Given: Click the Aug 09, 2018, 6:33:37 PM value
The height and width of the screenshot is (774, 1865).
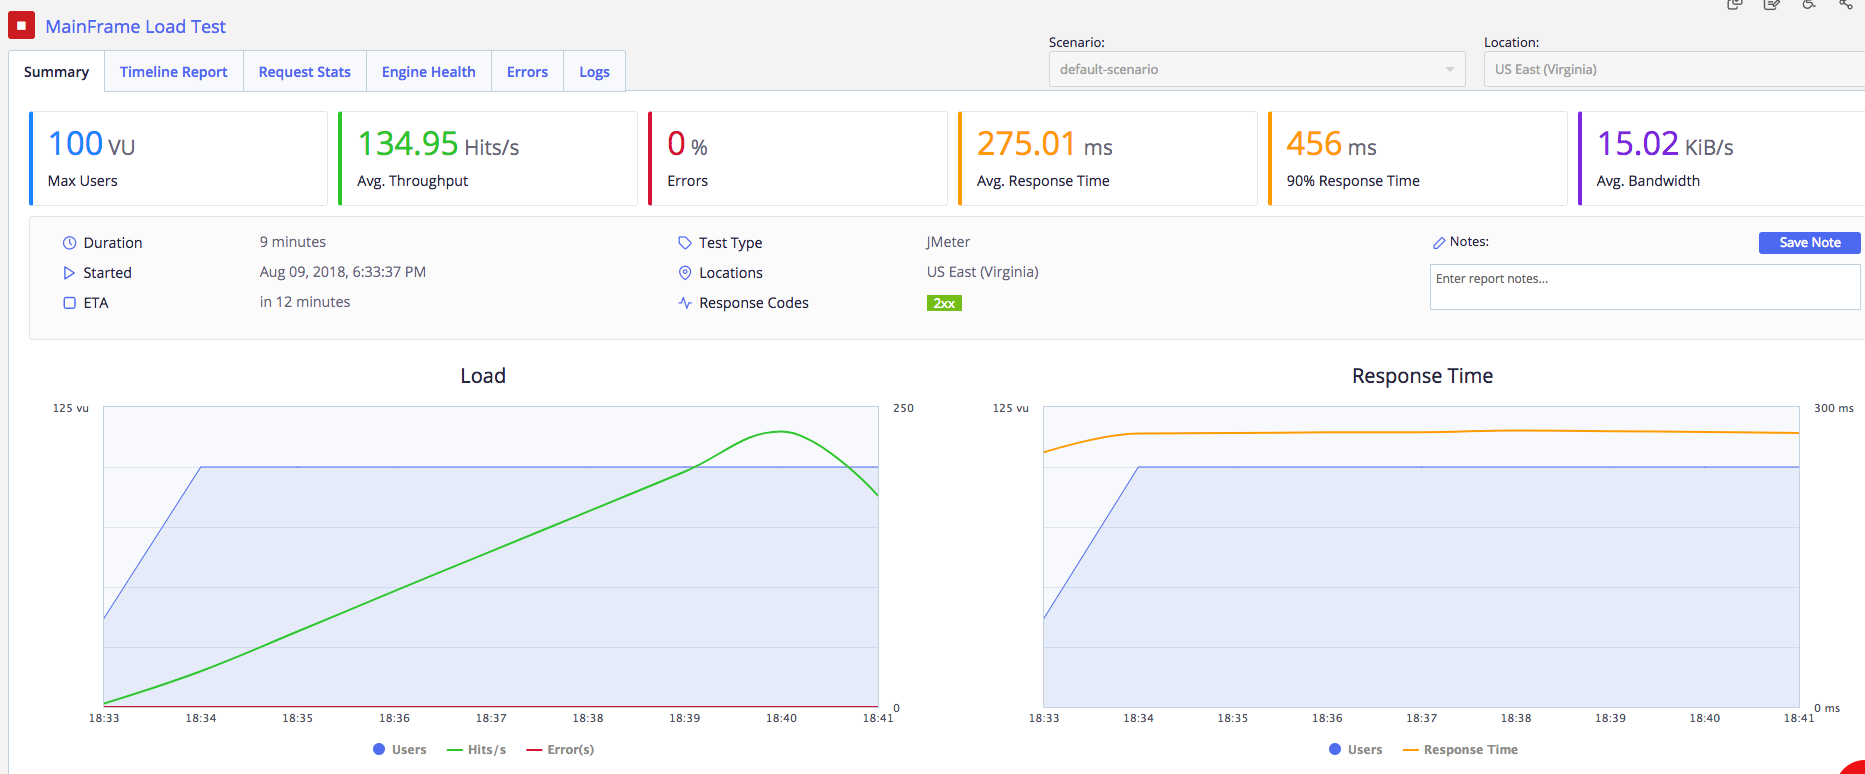Looking at the screenshot, I should pyautogui.click(x=343, y=272).
